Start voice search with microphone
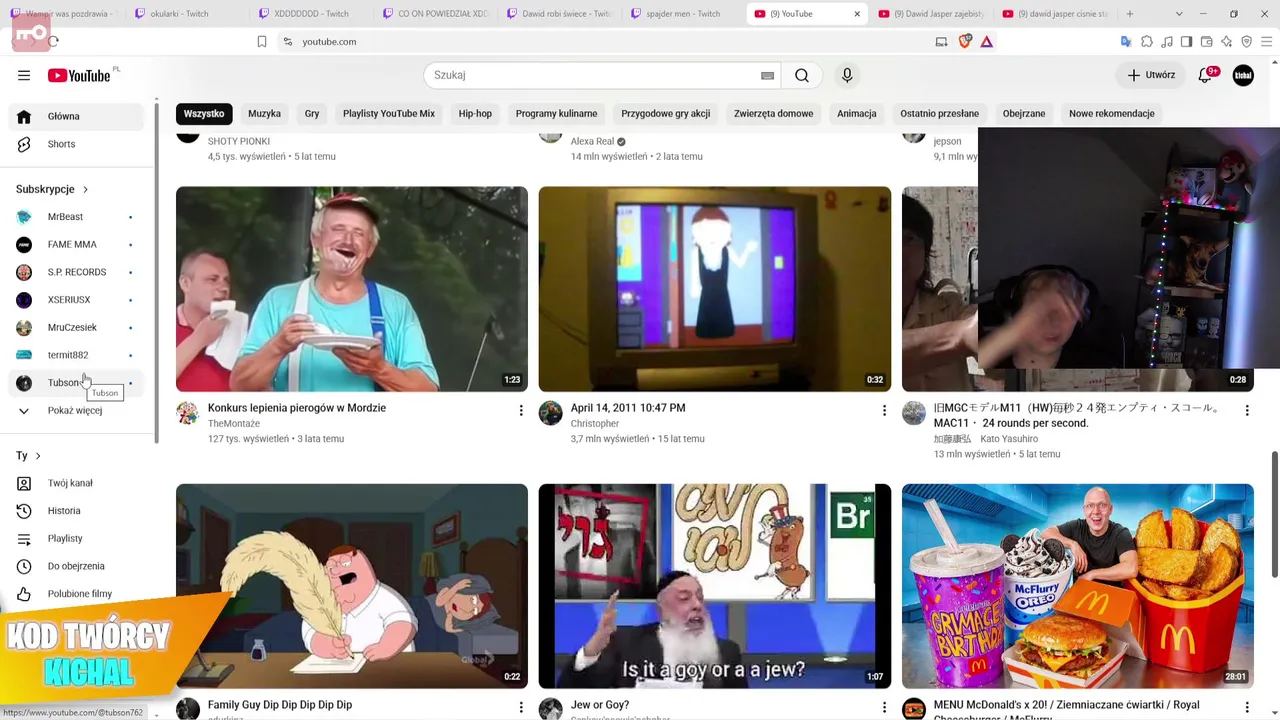This screenshot has height=720, width=1280. click(847, 75)
